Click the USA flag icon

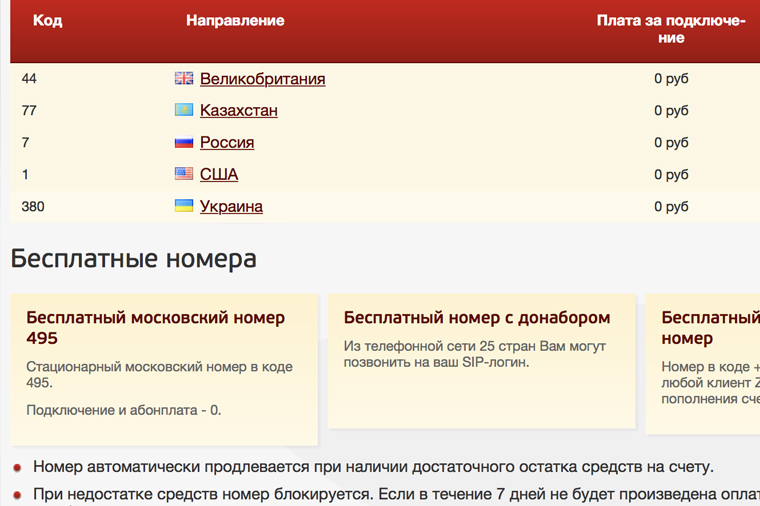184,174
